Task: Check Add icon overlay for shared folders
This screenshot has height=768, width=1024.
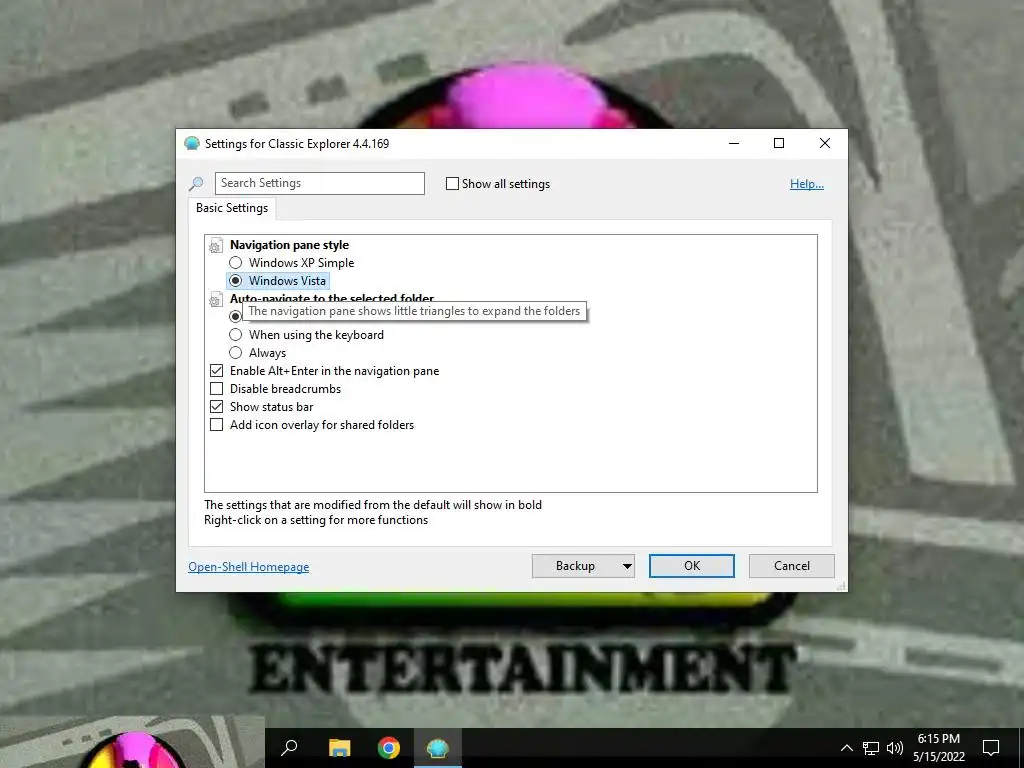Action: 217,424
